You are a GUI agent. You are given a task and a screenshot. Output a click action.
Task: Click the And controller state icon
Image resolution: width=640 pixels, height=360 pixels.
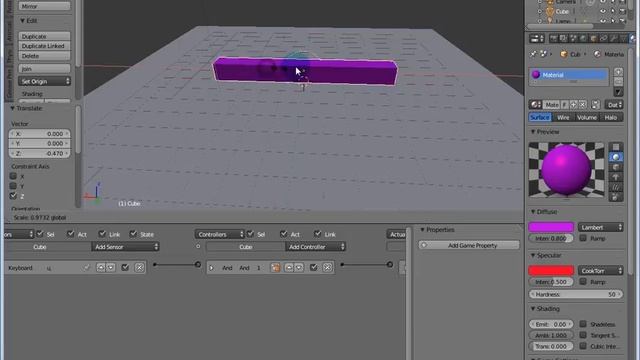[x=276, y=267]
